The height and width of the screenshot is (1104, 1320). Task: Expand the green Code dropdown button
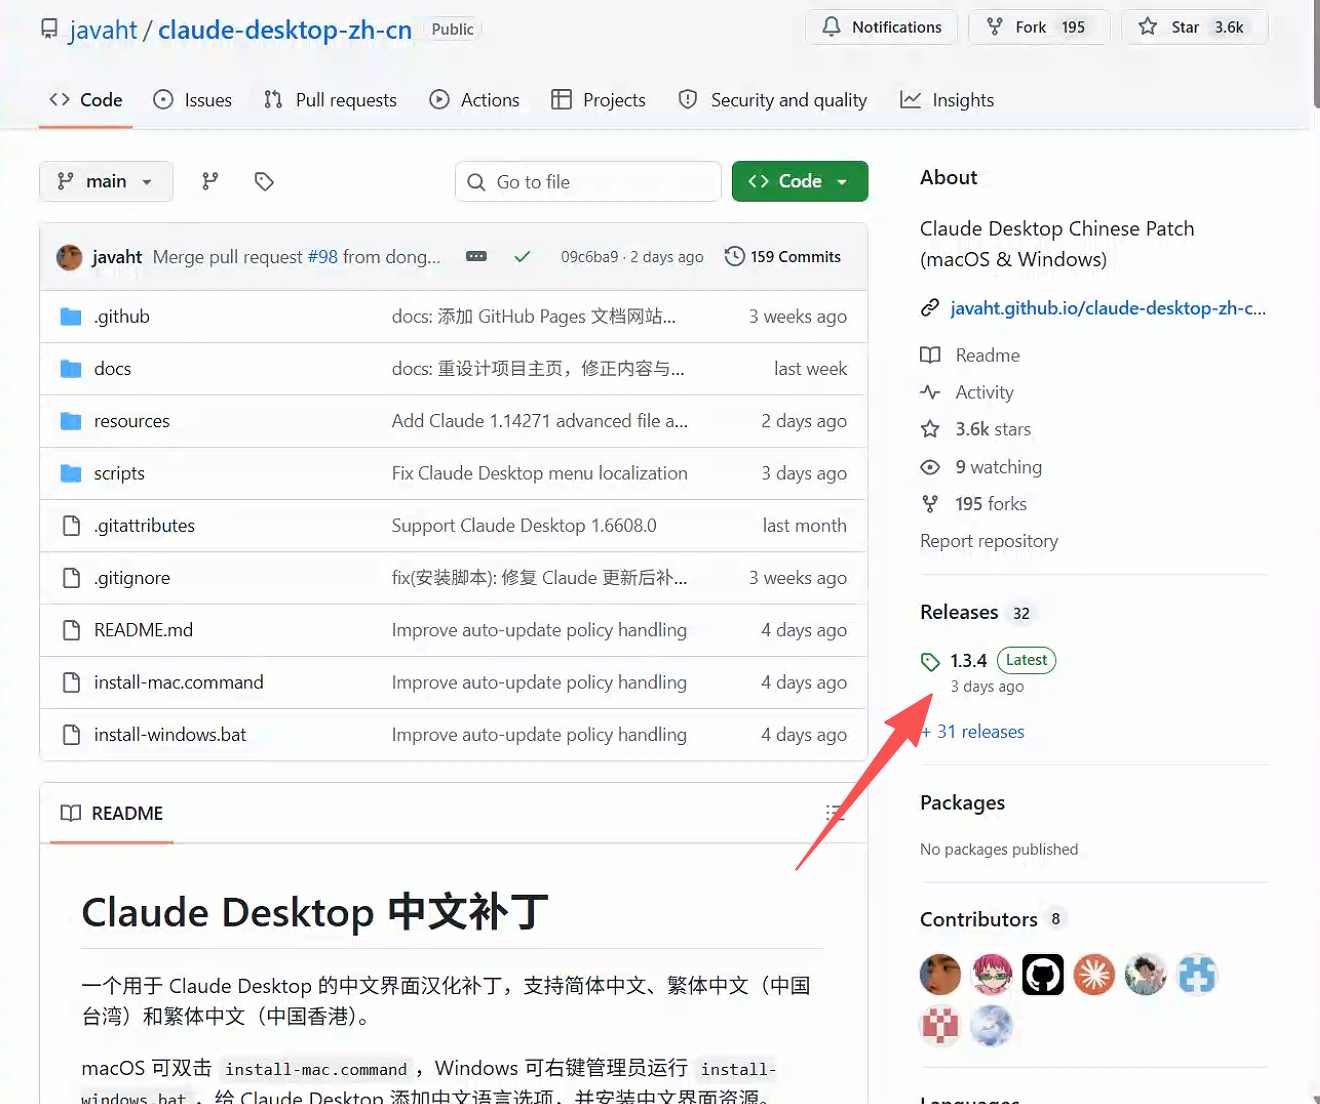point(800,181)
